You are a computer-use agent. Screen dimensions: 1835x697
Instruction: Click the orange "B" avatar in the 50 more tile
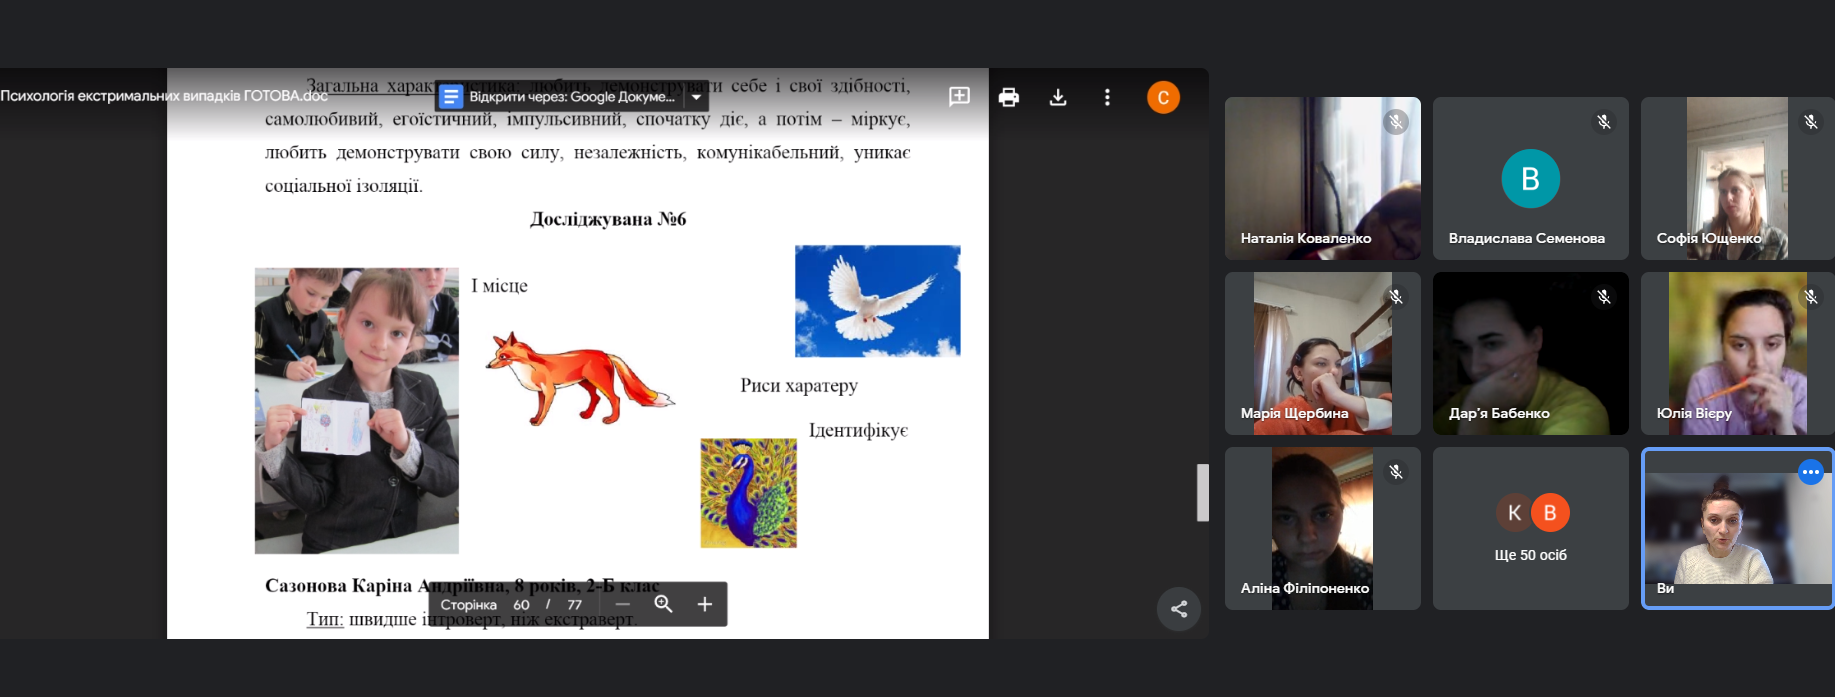tap(1550, 513)
